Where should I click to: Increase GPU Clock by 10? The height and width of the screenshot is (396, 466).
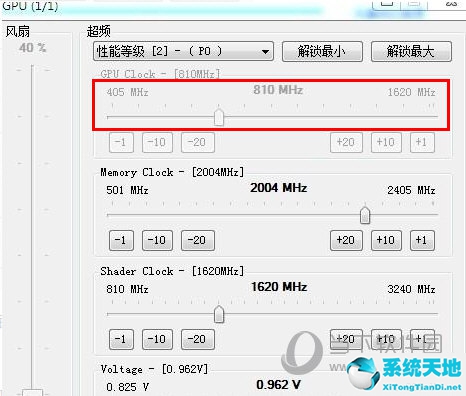386,142
